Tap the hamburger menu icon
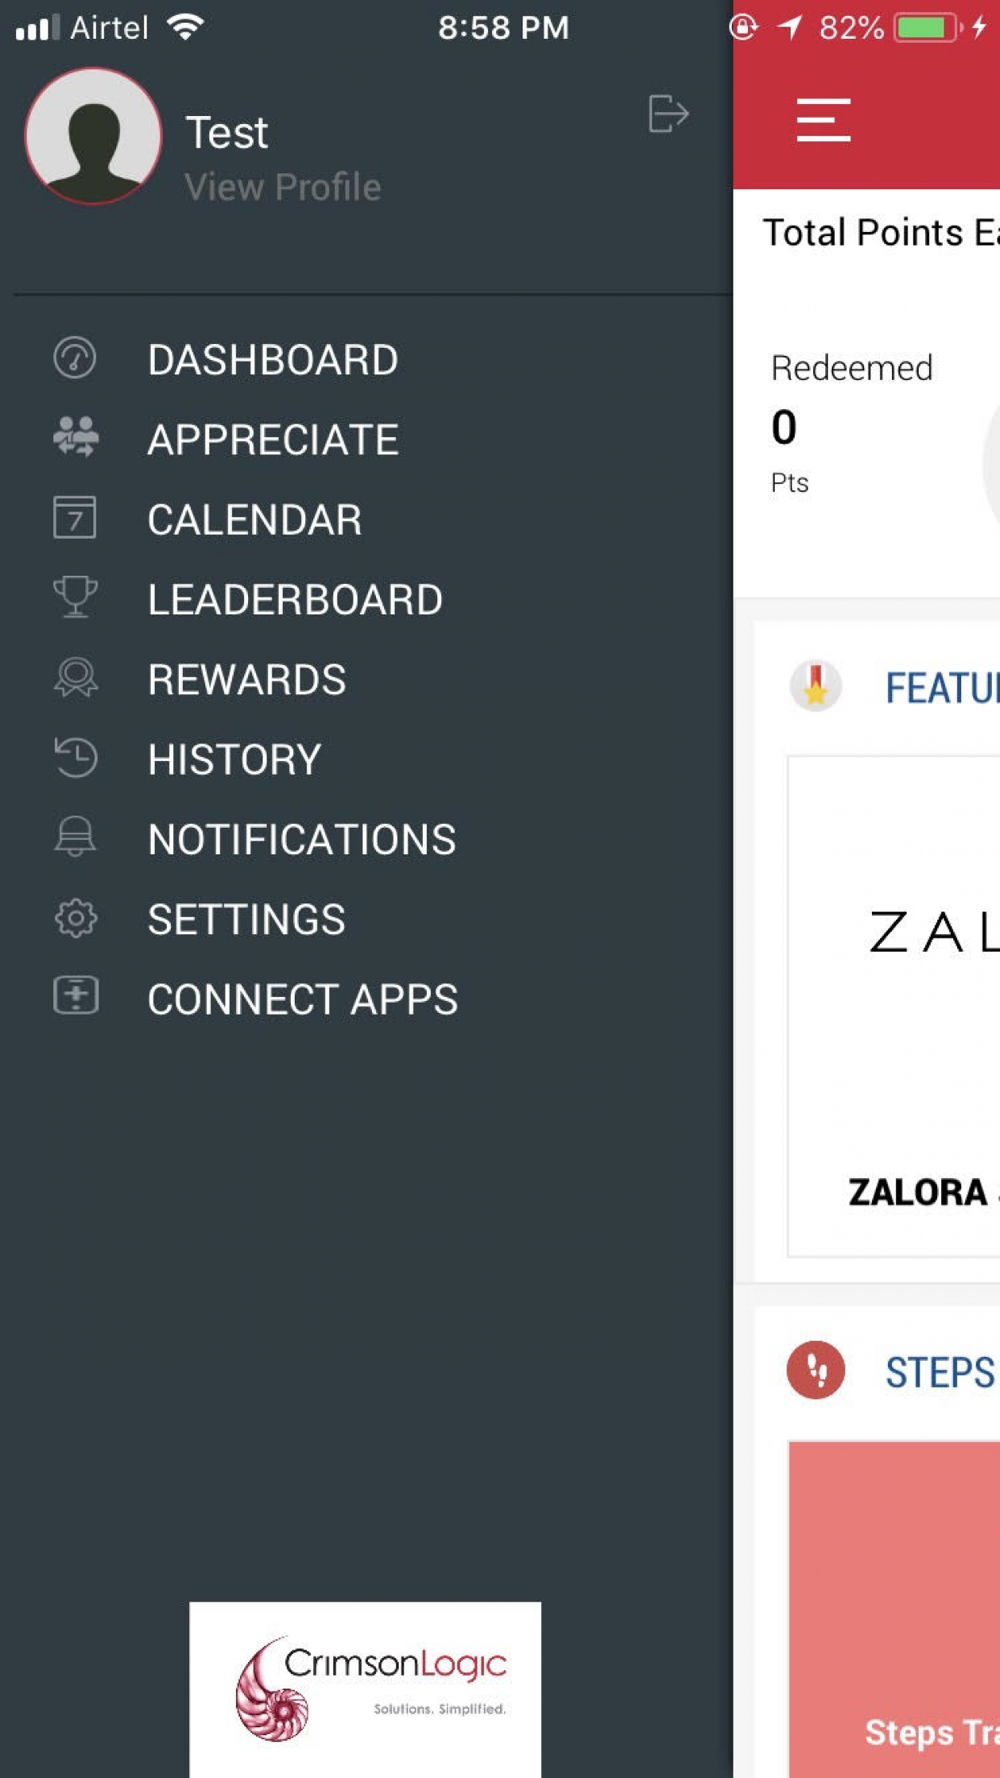 (x=823, y=120)
